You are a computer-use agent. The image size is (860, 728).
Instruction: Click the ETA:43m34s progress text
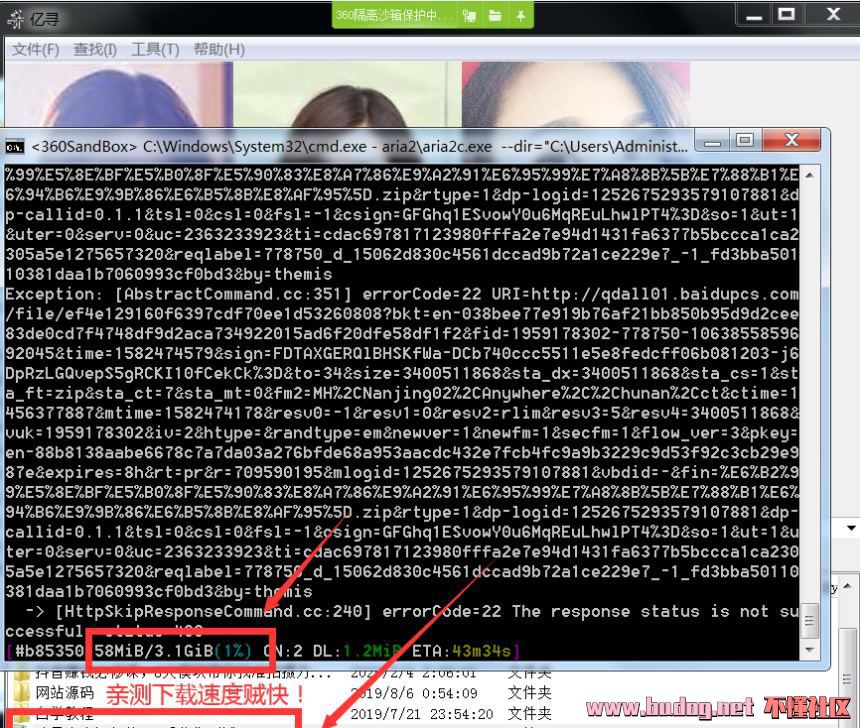[461, 651]
